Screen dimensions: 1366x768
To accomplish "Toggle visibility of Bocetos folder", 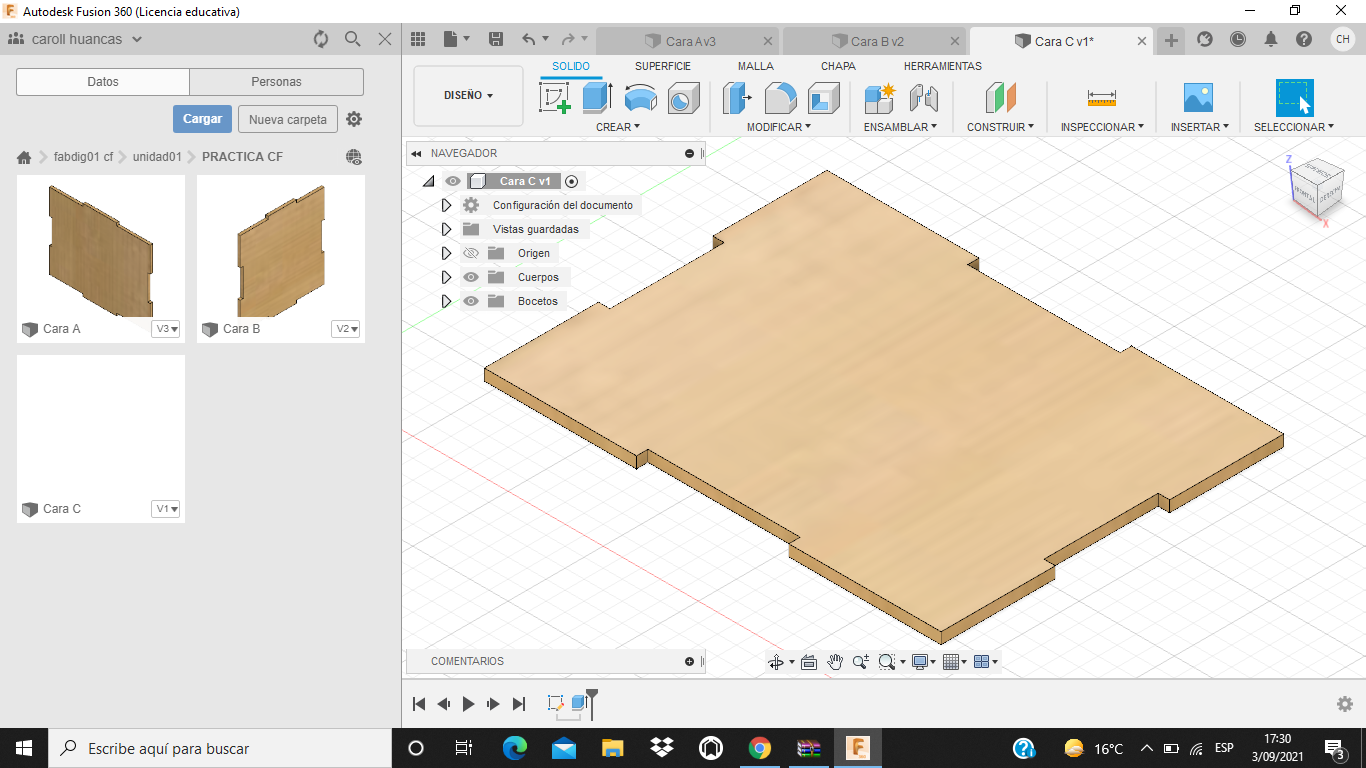I will (471, 301).
